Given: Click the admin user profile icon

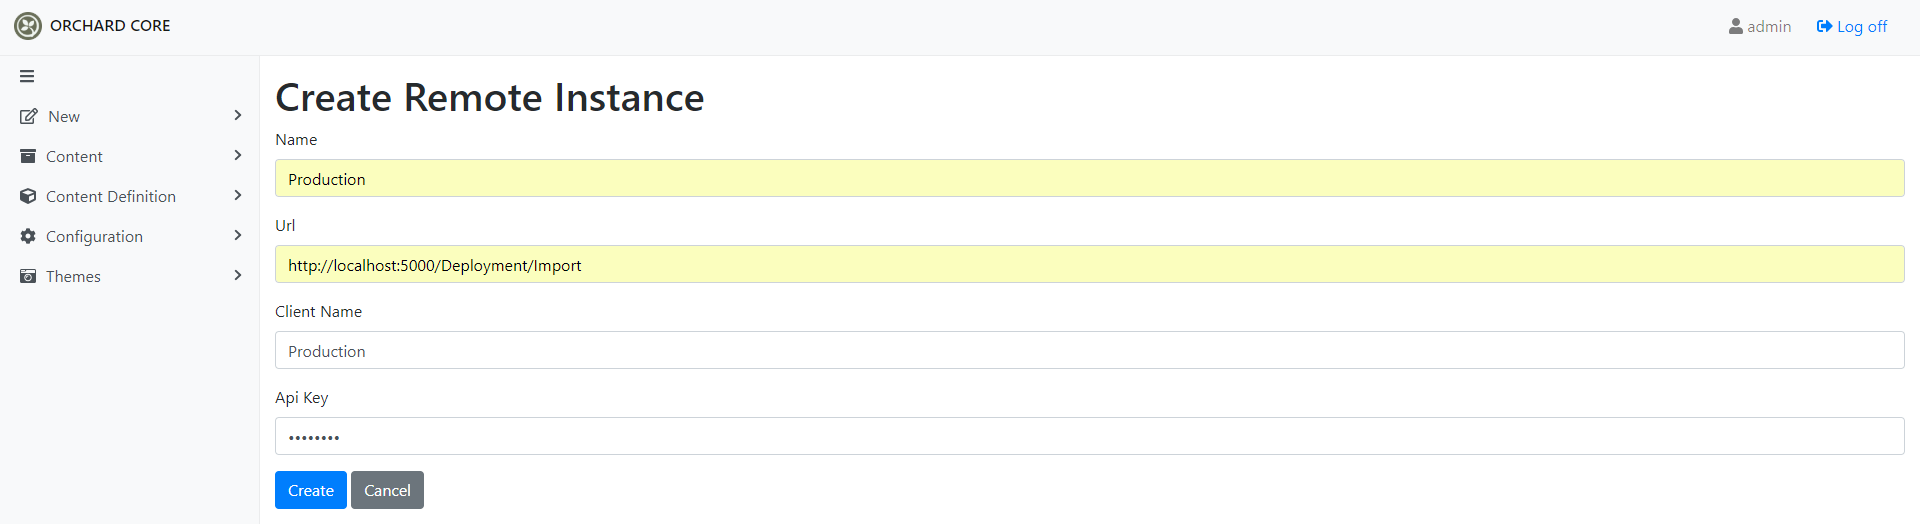Looking at the screenshot, I should click(1736, 26).
